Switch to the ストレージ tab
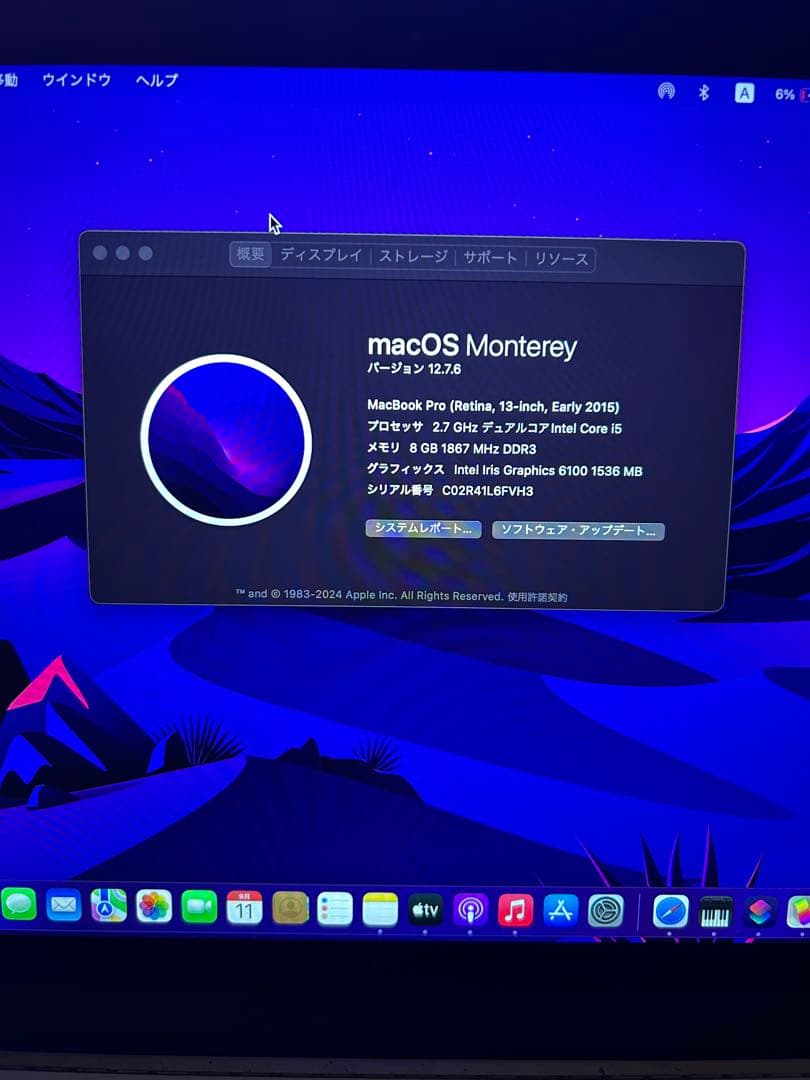 [x=413, y=257]
